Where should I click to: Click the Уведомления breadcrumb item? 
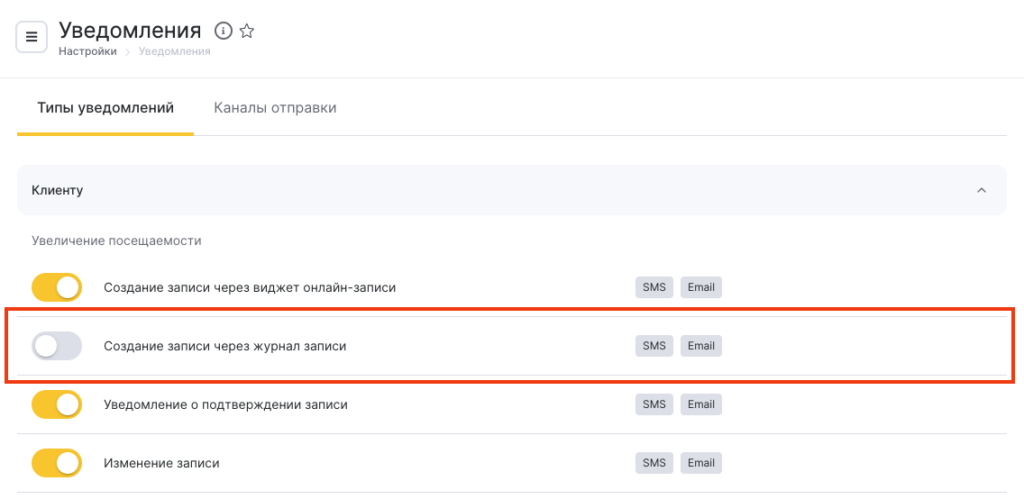pyautogui.click(x=174, y=52)
